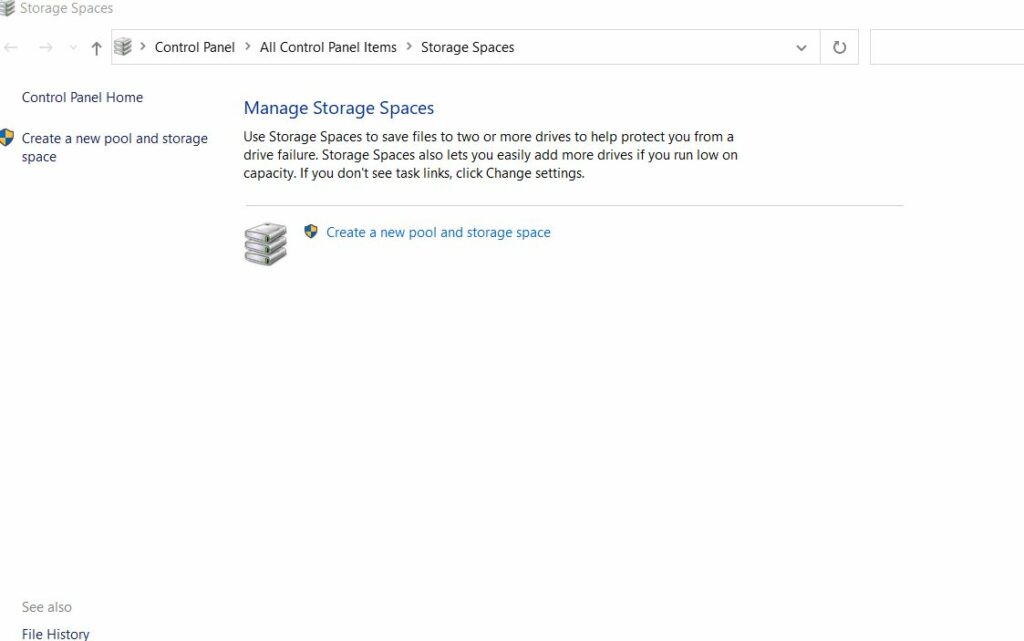Click the refresh icon next to the address bar
Viewport: 1024px width, 641px height.
(838, 46)
